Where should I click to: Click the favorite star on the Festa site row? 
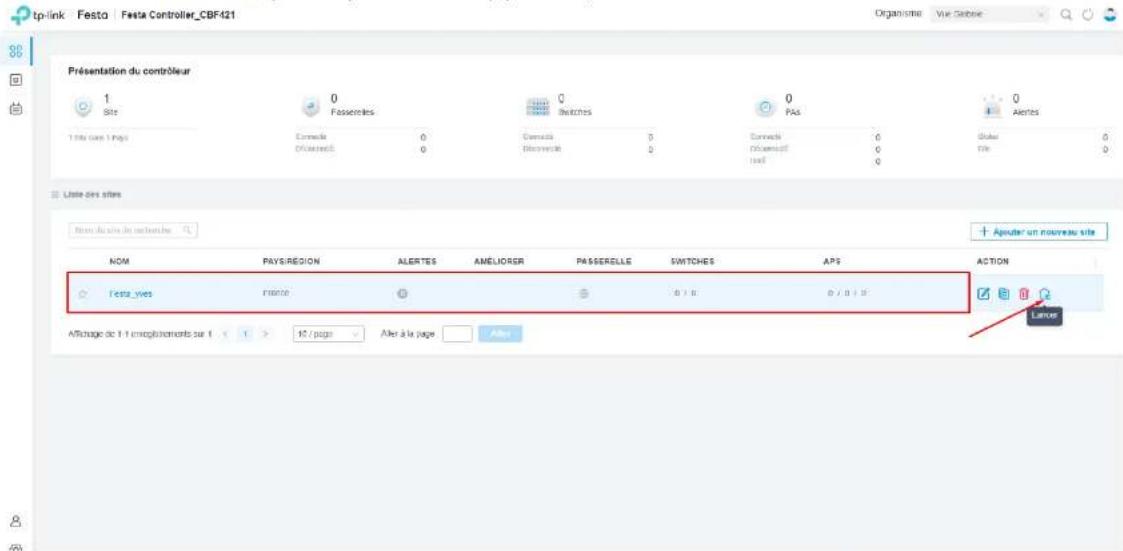click(83, 294)
